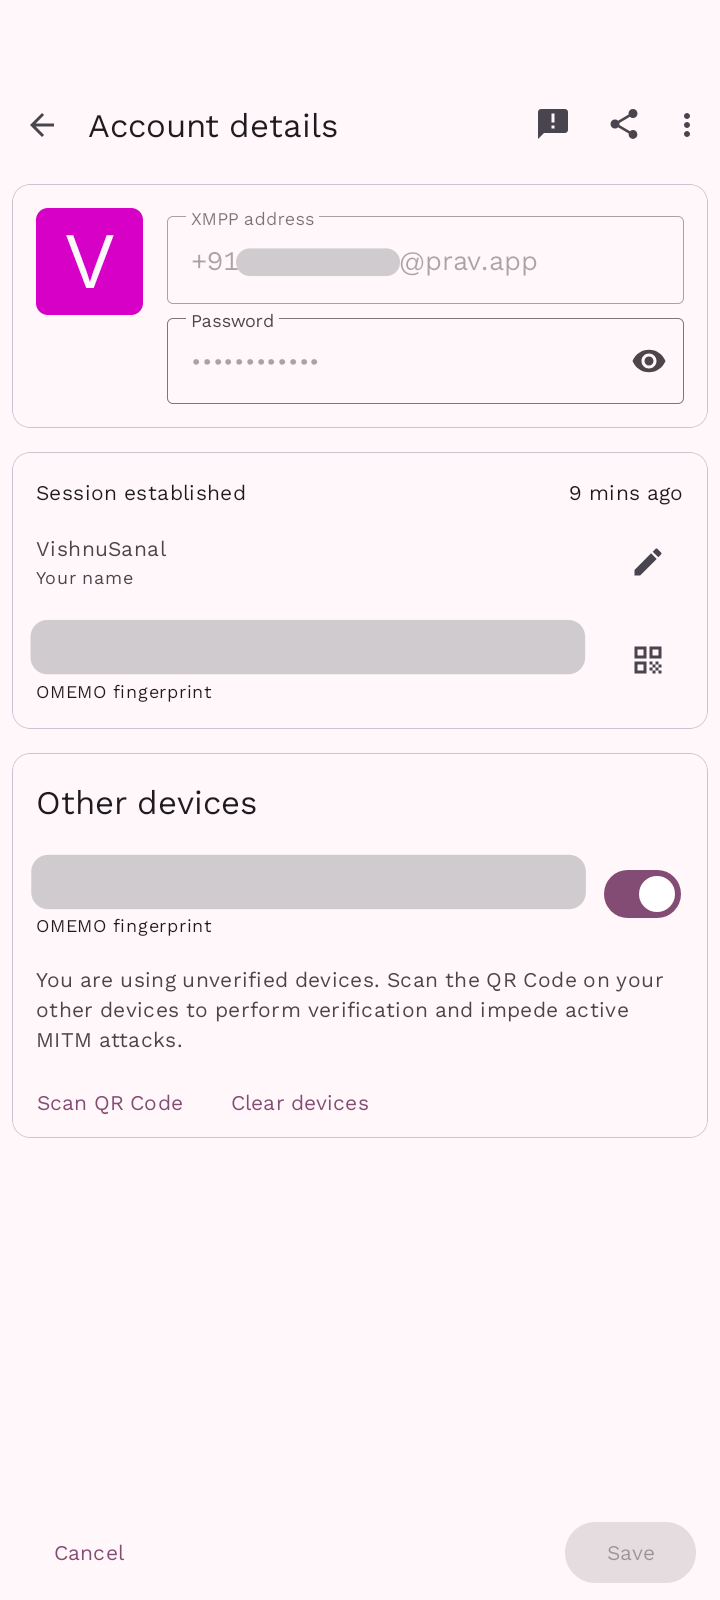Click the XMPP address field
This screenshot has width=720, height=1600.
(425, 261)
